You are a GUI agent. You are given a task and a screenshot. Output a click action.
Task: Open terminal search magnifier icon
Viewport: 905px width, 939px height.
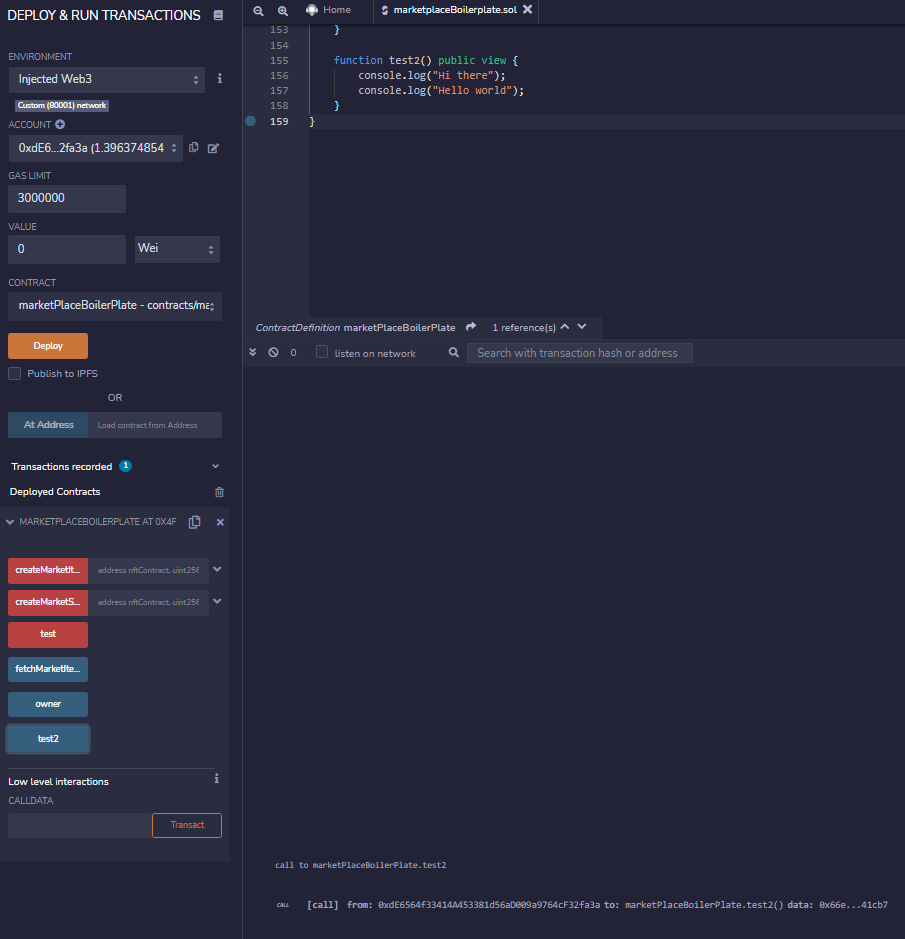tap(453, 352)
